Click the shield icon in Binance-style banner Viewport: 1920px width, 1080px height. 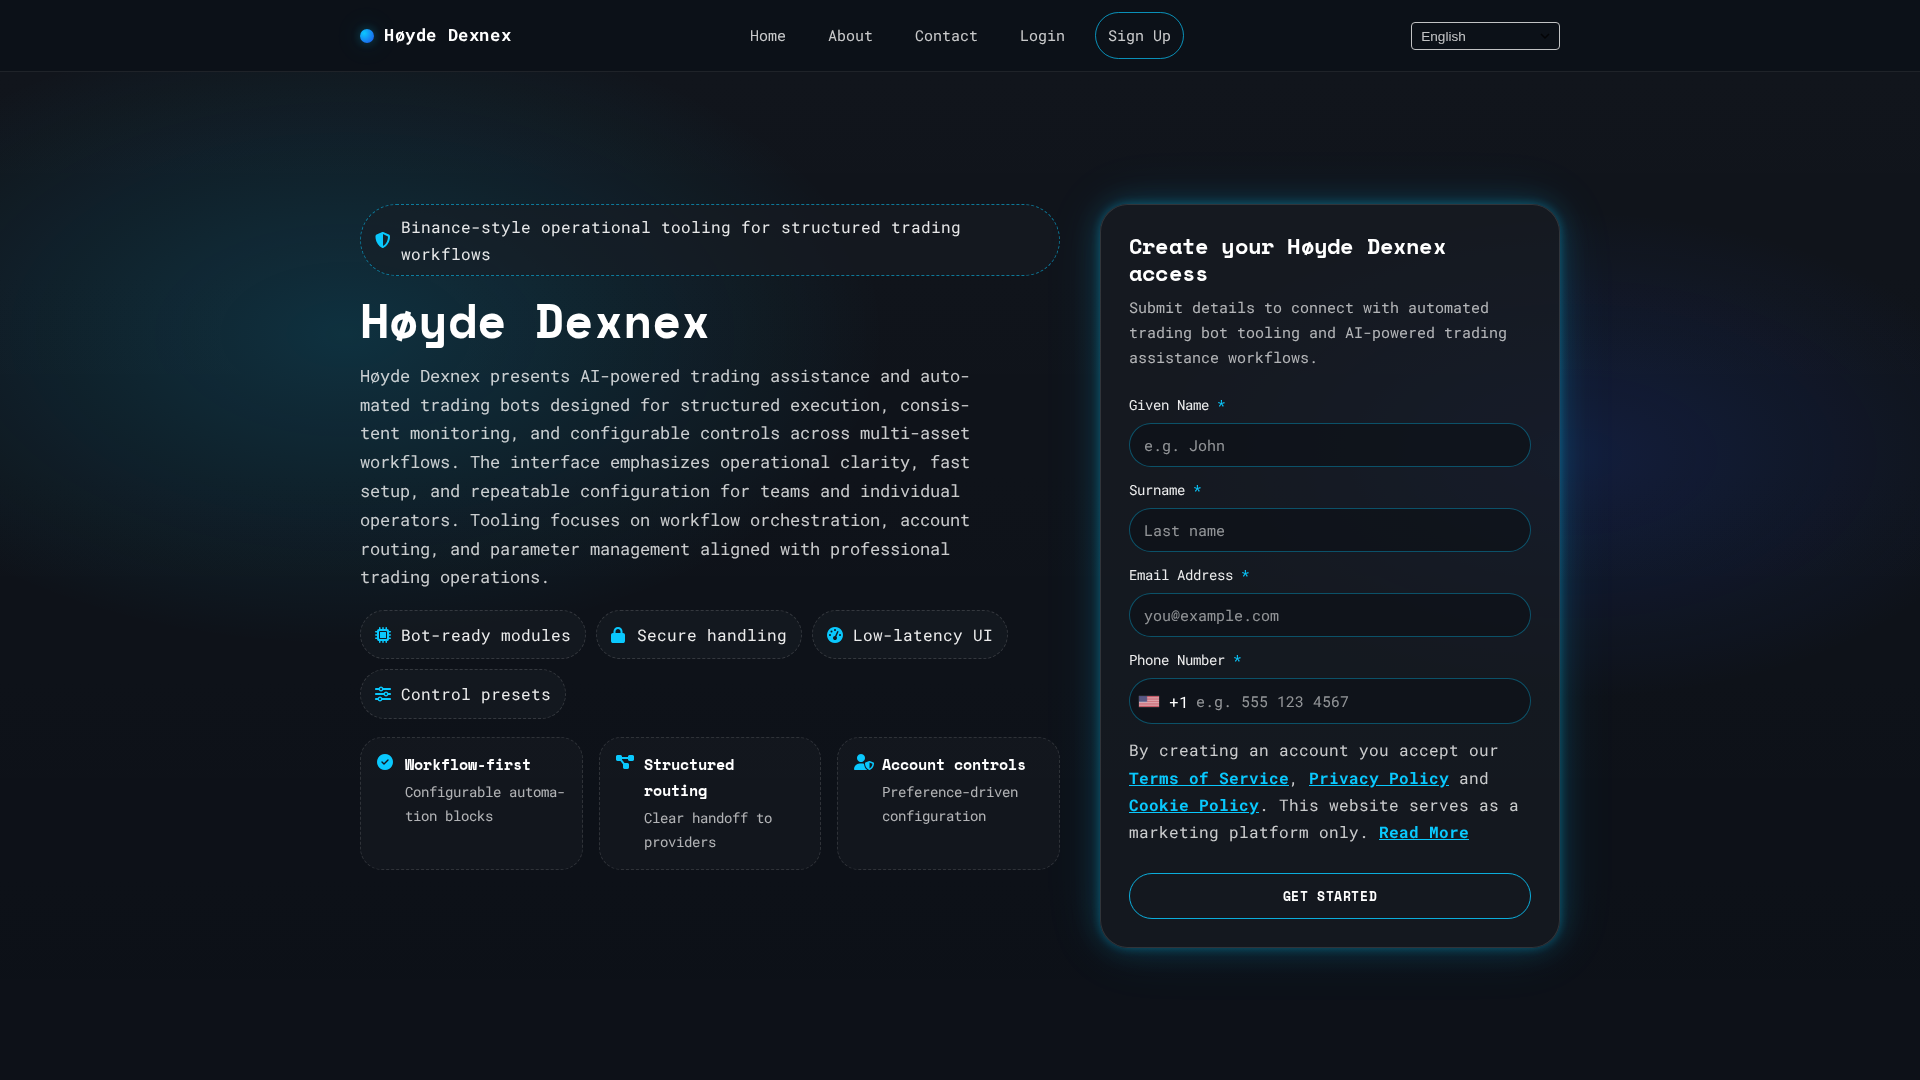383,240
